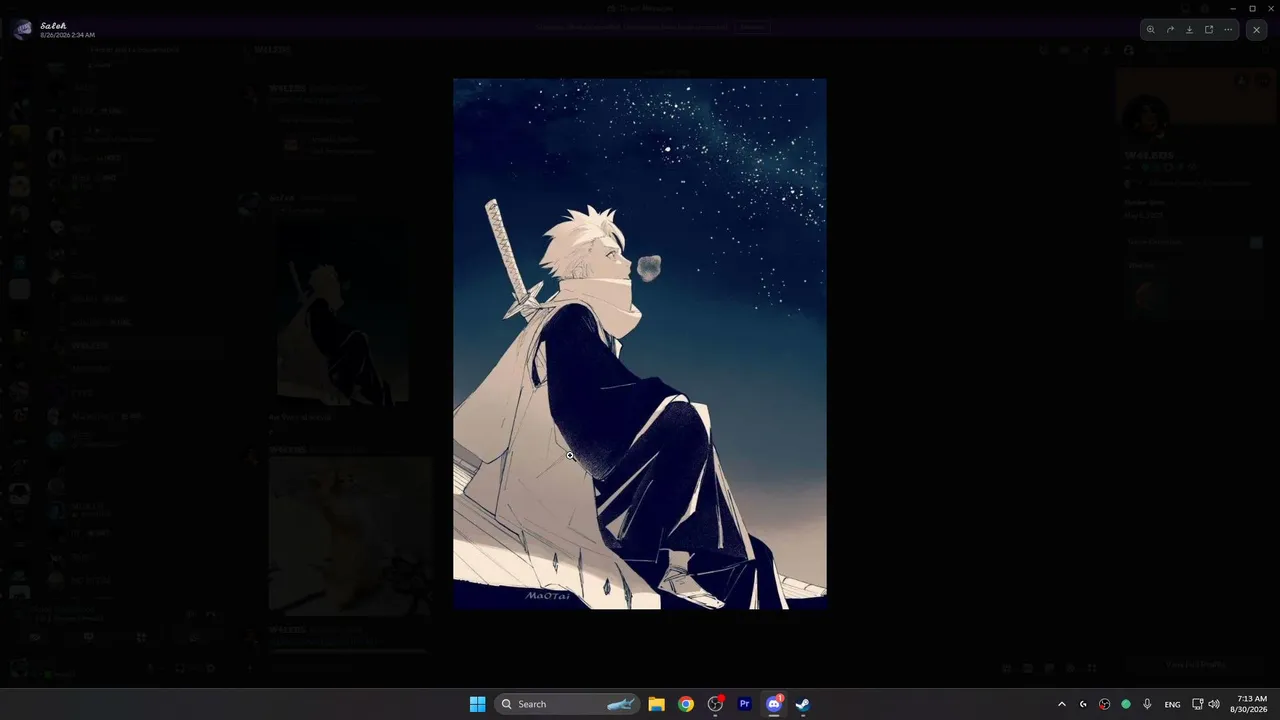Forward the image using the arrow icon
Viewport: 1280px width, 720px height.
tap(1170, 30)
